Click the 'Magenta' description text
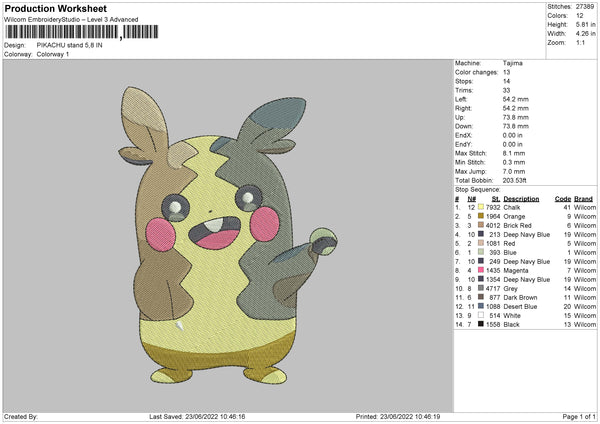The width and height of the screenshot is (600, 424). pos(516,271)
